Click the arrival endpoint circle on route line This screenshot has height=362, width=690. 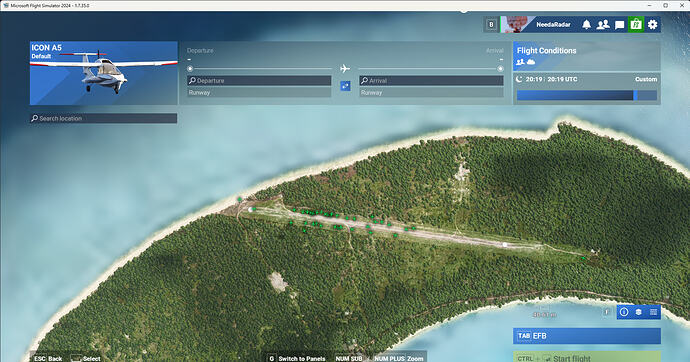(x=500, y=69)
